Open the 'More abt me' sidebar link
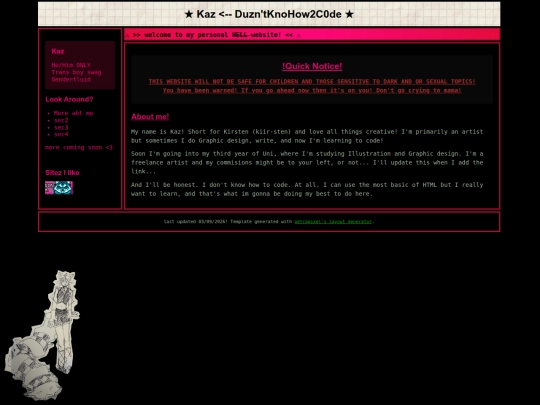This screenshot has height=405, width=540. click(73, 113)
